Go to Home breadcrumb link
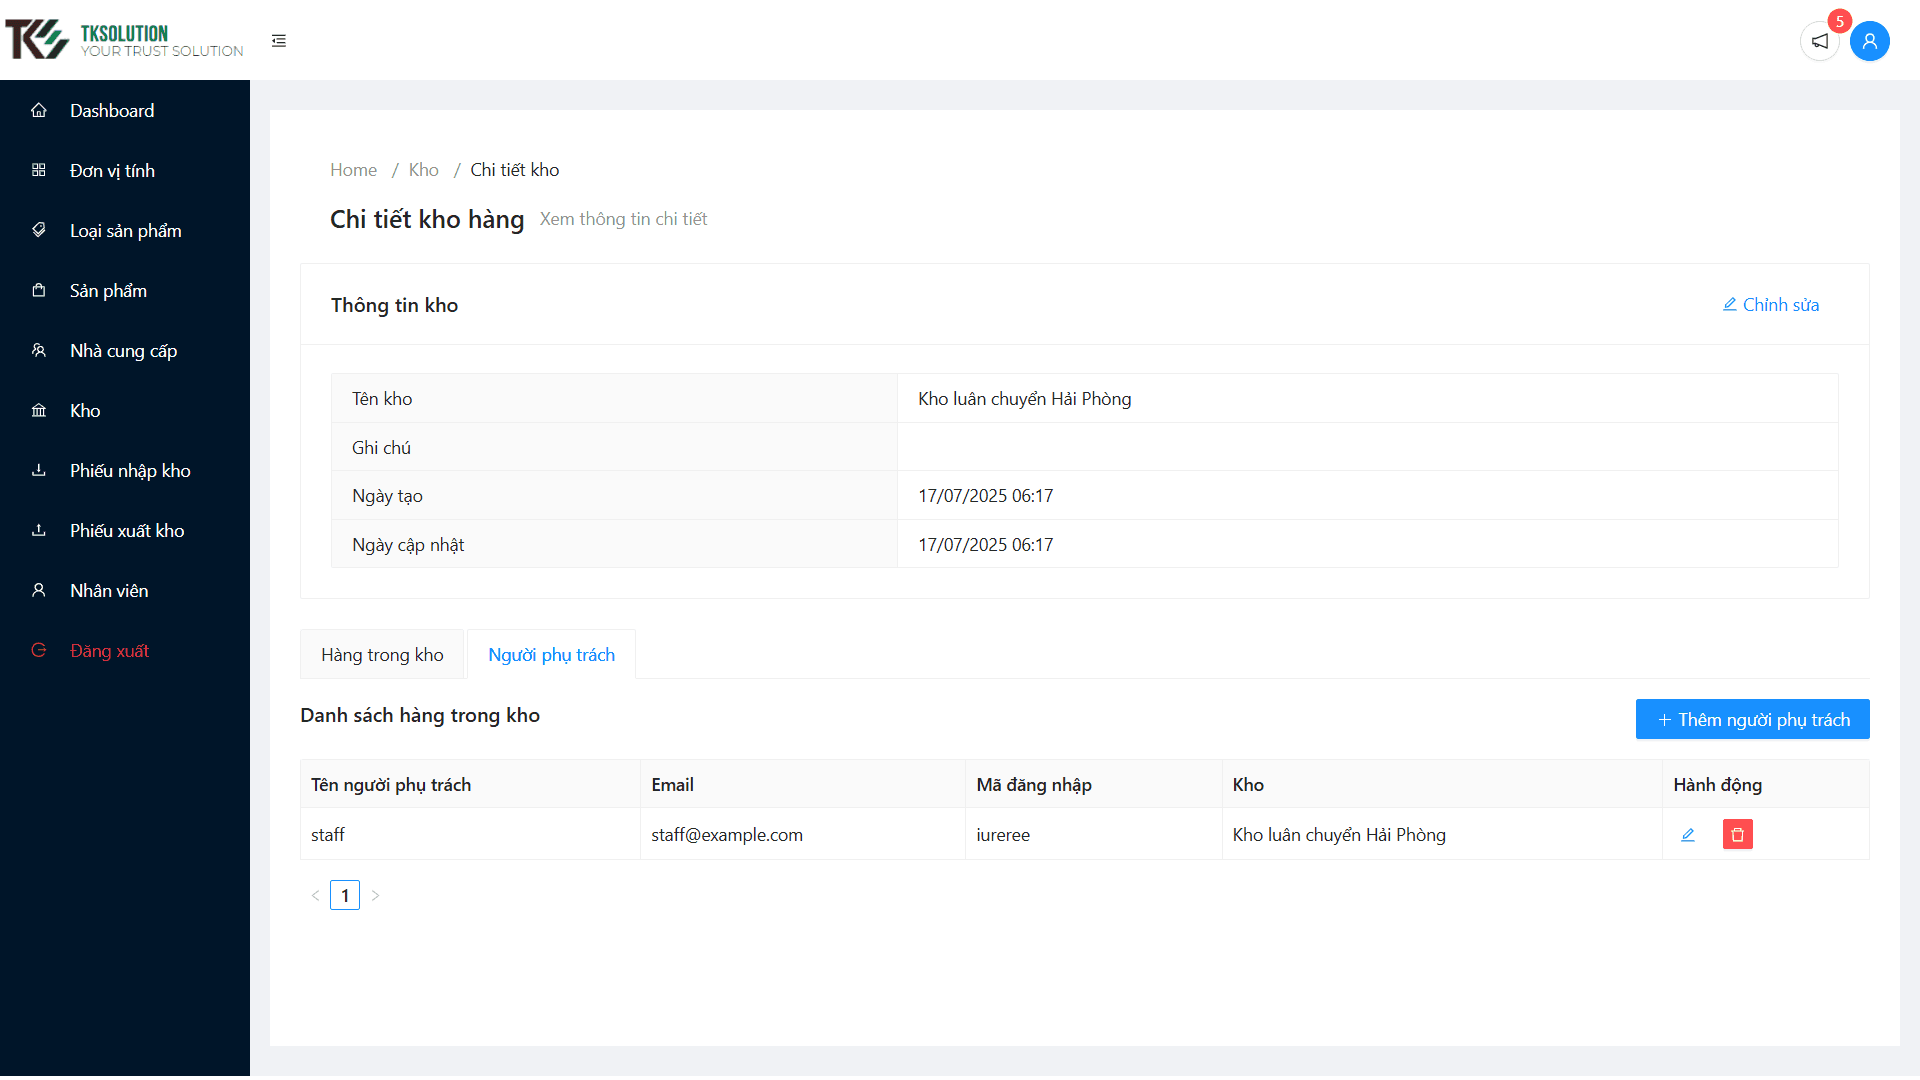The height and width of the screenshot is (1080, 1920). pos(353,170)
